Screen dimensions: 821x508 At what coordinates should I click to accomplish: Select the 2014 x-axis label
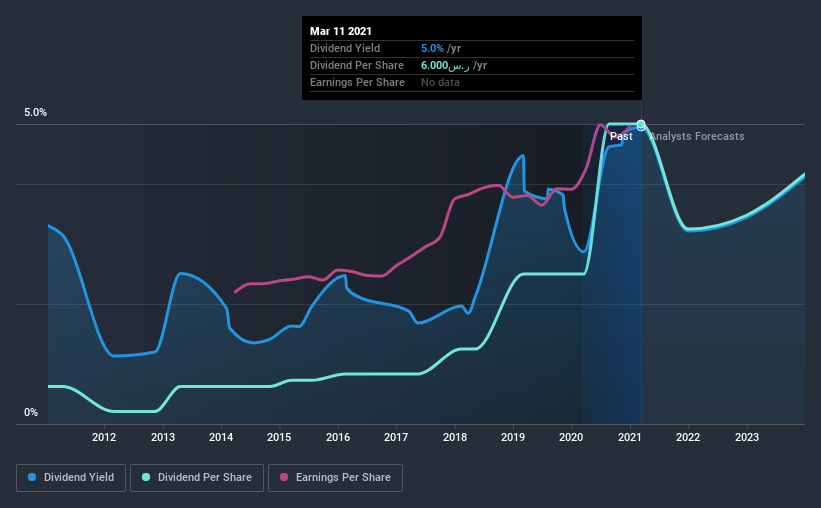click(x=221, y=437)
